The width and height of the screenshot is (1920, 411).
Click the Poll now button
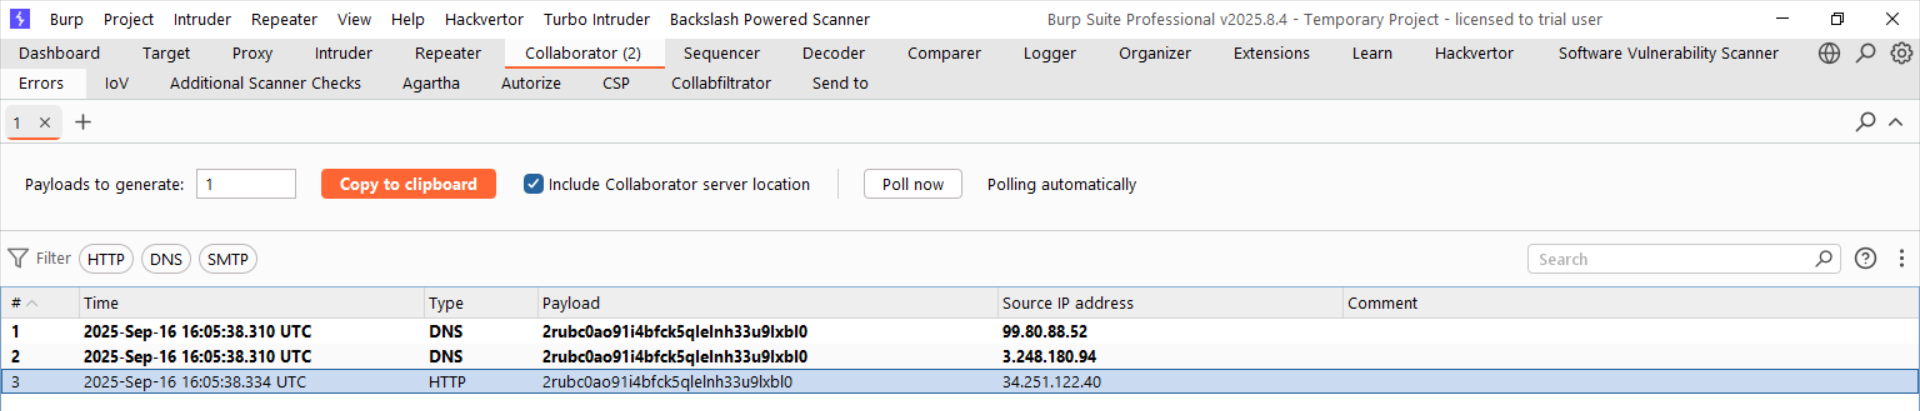(x=912, y=184)
